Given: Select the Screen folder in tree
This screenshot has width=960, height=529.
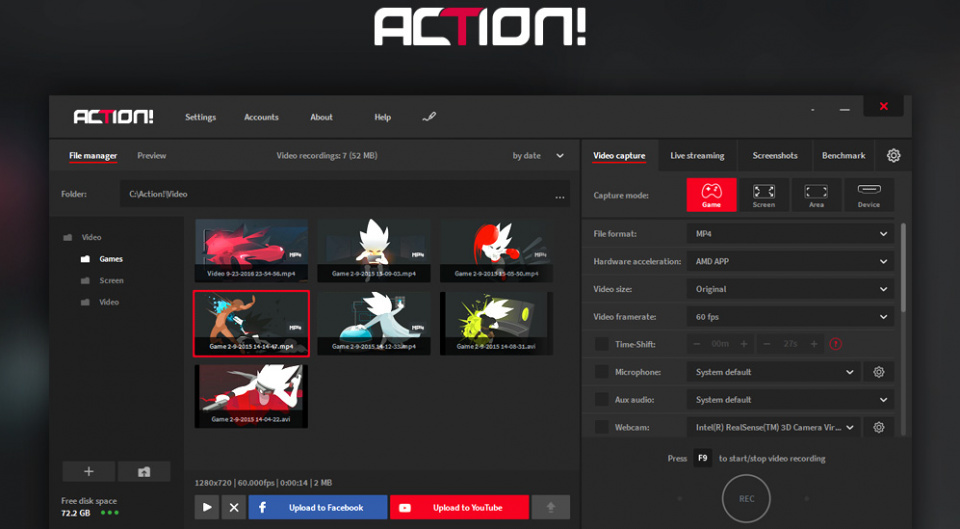Looking at the screenshot, I should pos(102,280).
